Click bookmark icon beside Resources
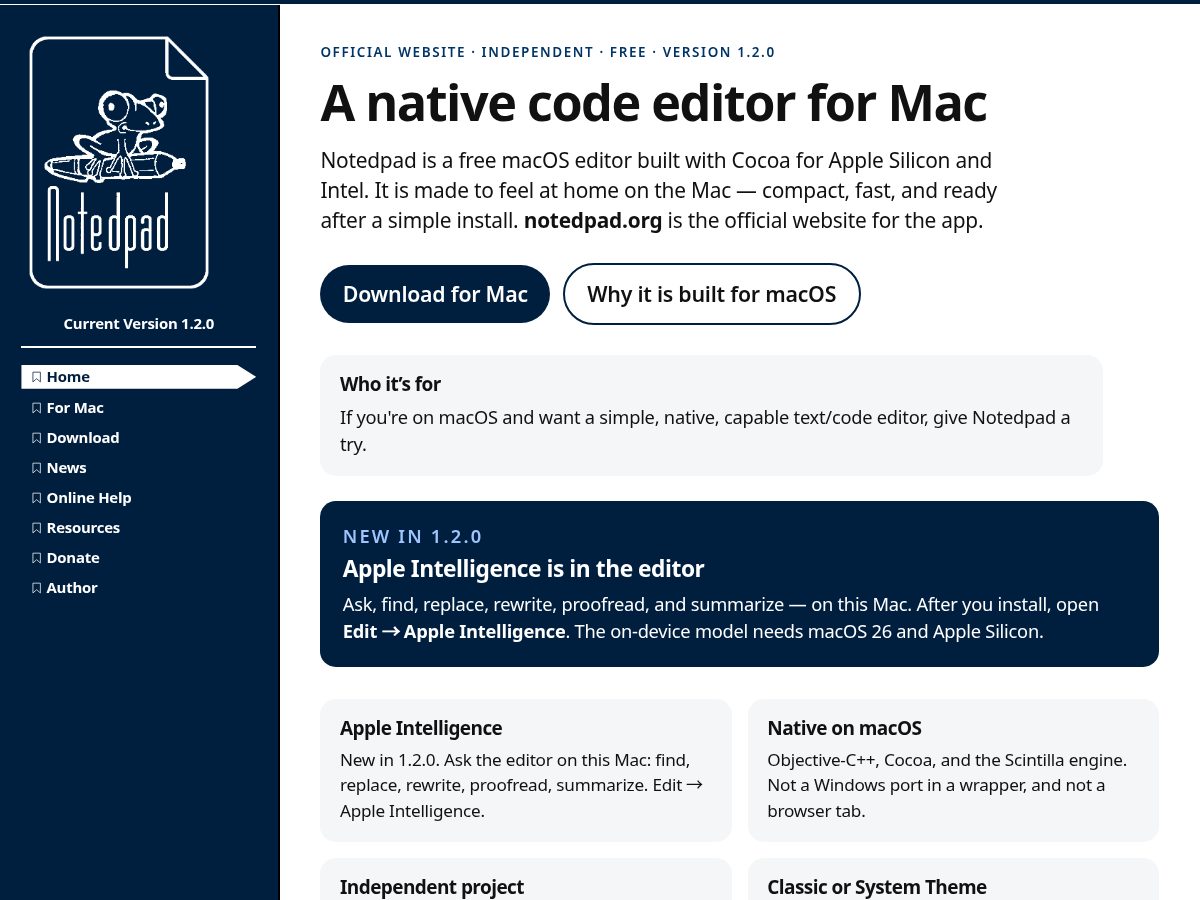Image resolution: width=1200 pixels, height=900 pixels. [x=37, y=528]
